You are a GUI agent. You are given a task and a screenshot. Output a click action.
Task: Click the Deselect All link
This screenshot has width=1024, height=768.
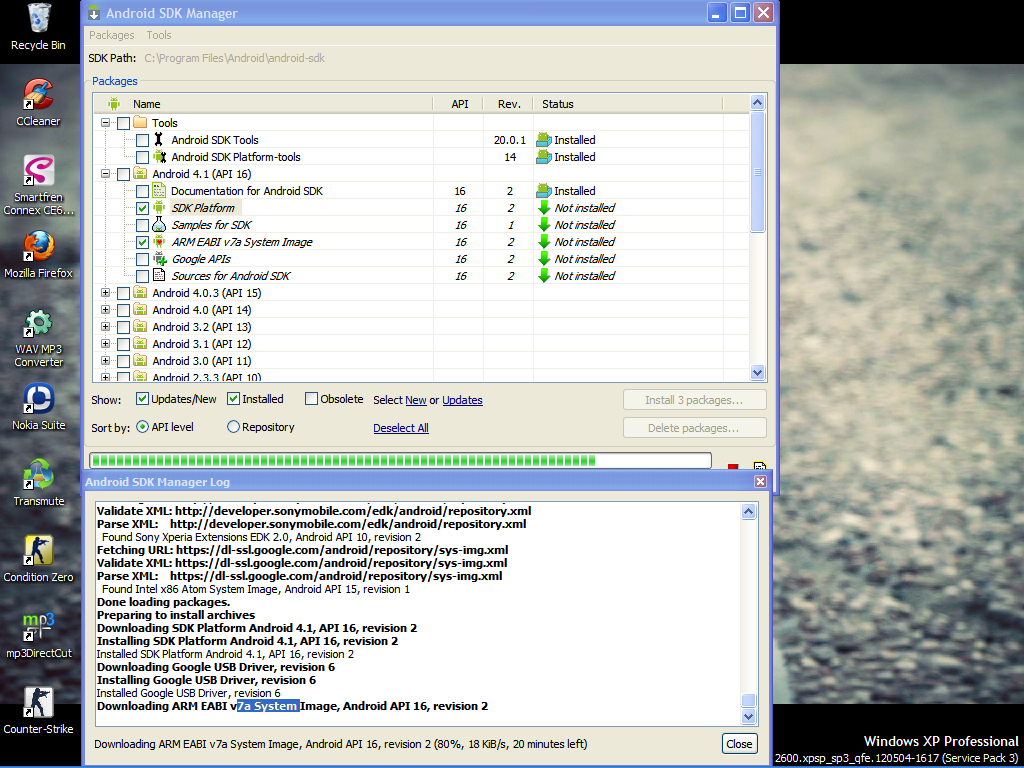tap(401, 428)
